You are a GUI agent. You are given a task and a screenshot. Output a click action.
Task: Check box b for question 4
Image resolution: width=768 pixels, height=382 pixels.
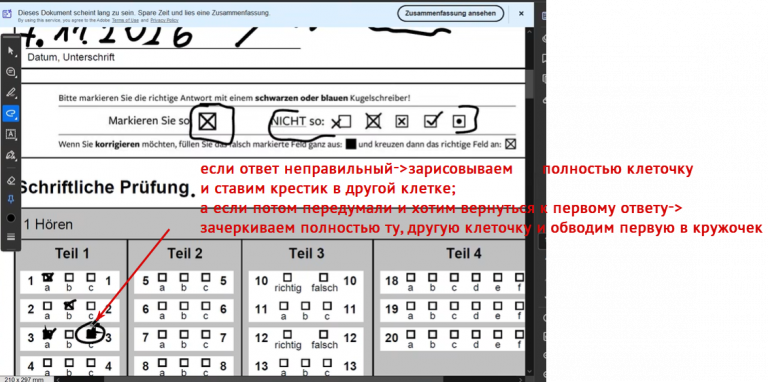pos(70,362)
